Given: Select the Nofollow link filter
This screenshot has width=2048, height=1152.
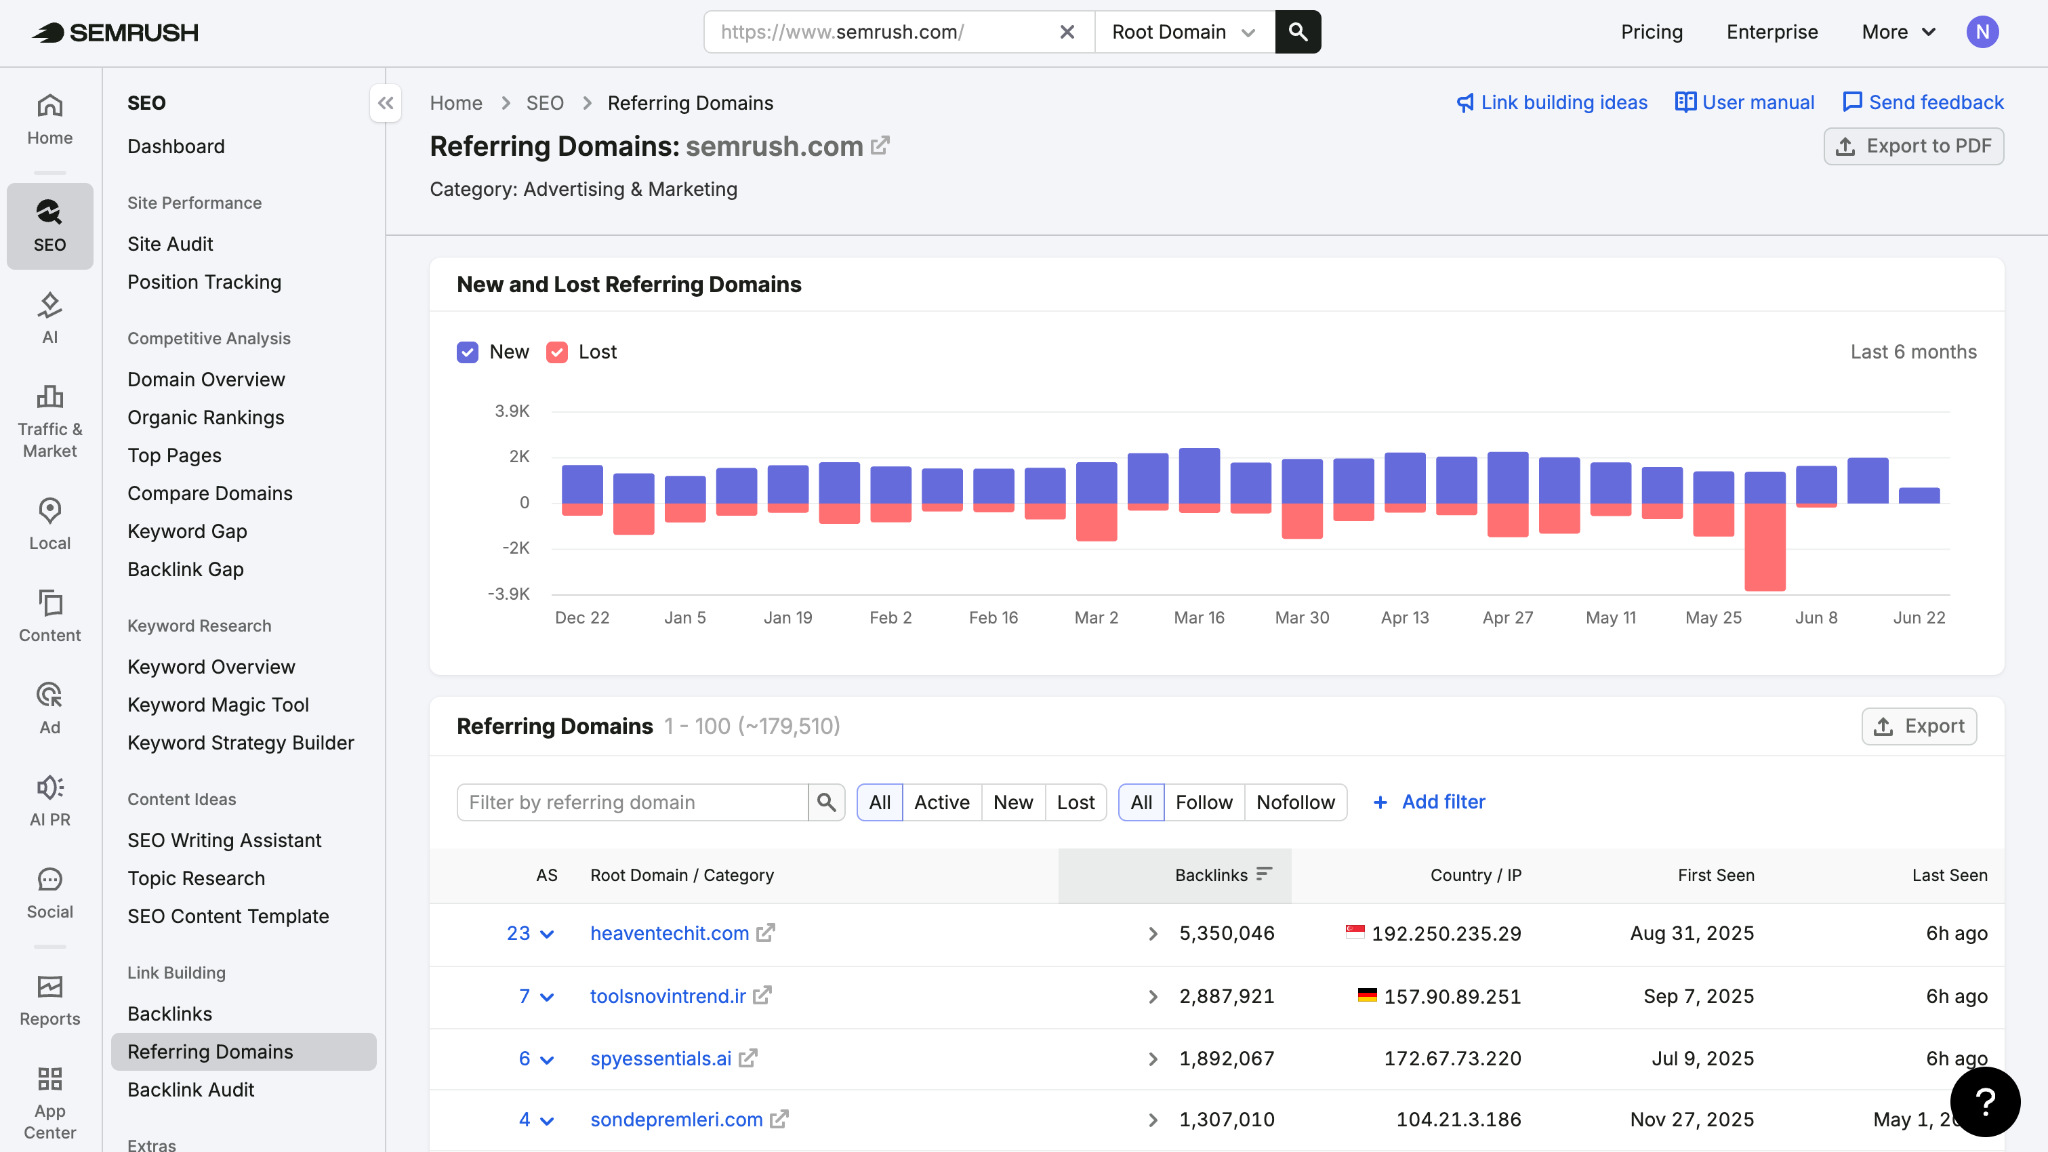Looking at the screenshot, I should 1296,802.
